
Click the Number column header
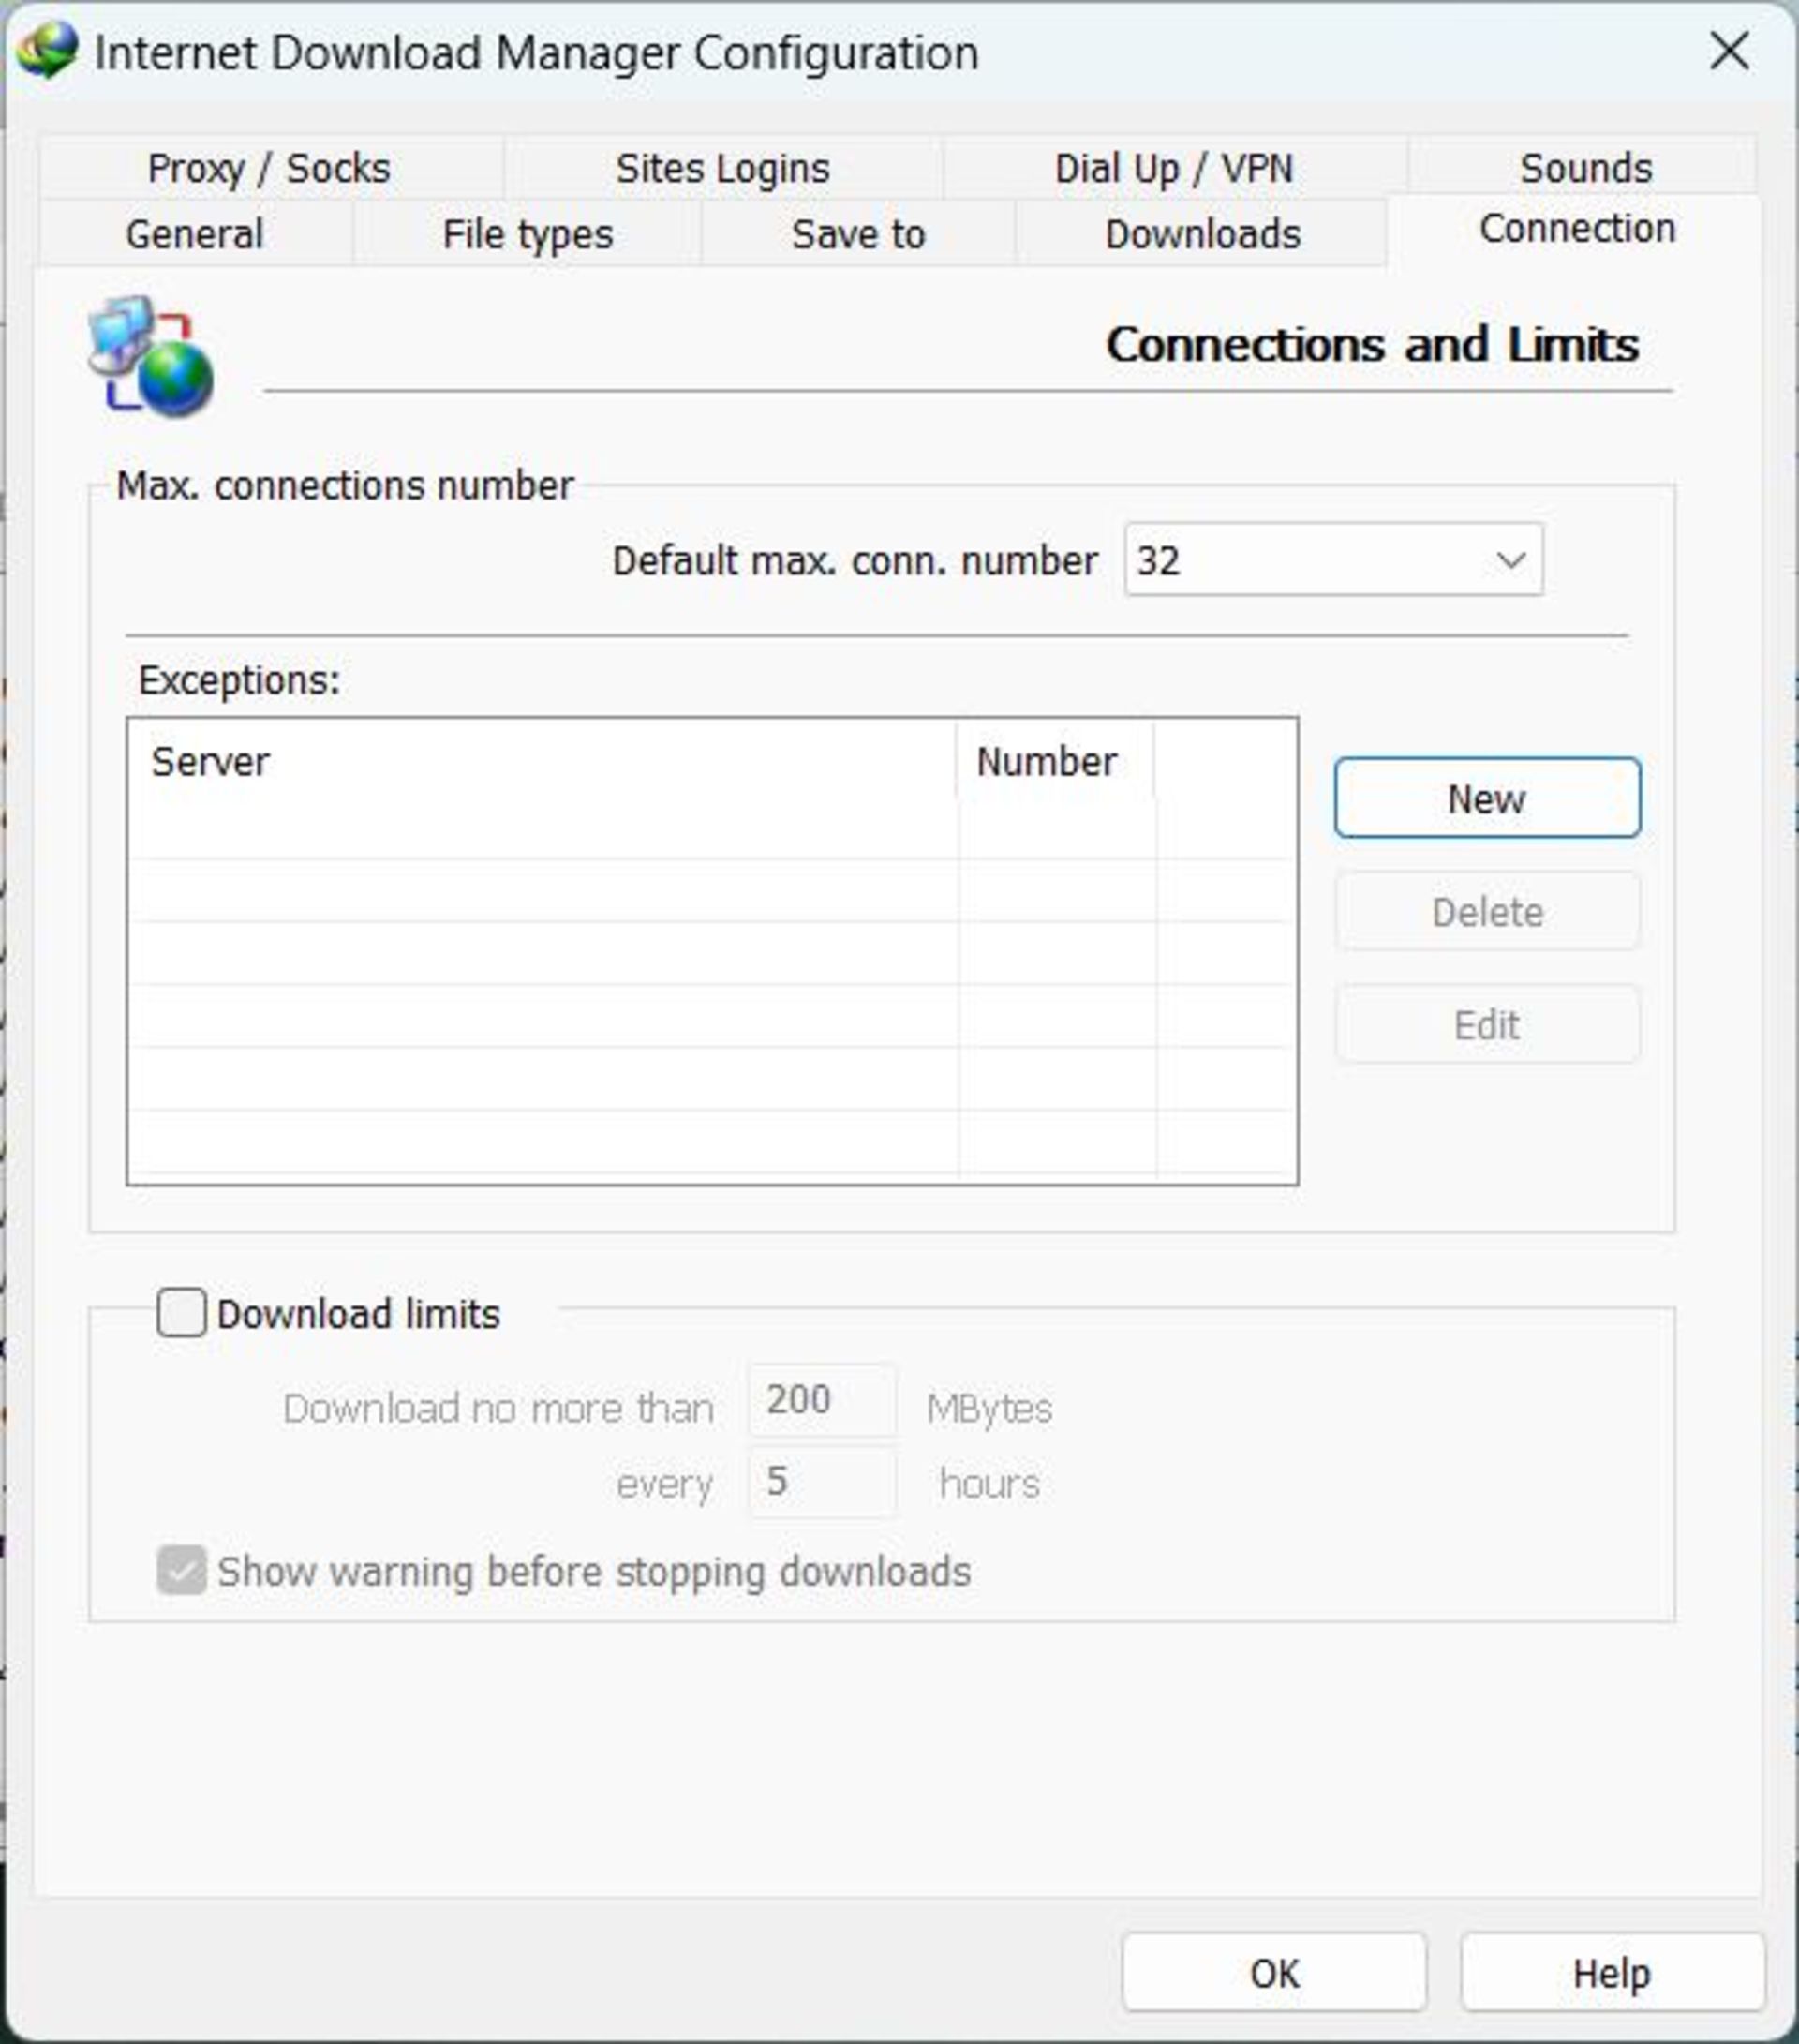point(1055,762)
